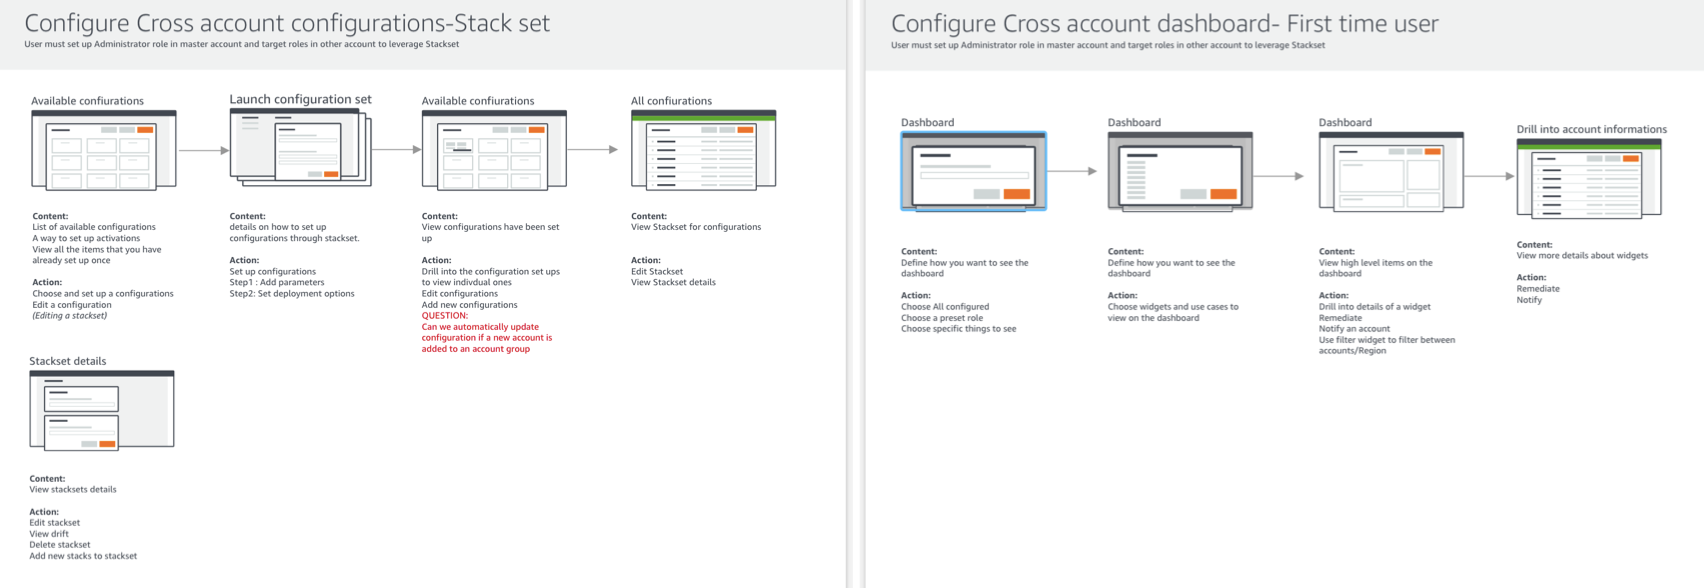Click 'Use filter widget to filter between' text
This screenshot has height=588, width=1704.
(1387, 340)
